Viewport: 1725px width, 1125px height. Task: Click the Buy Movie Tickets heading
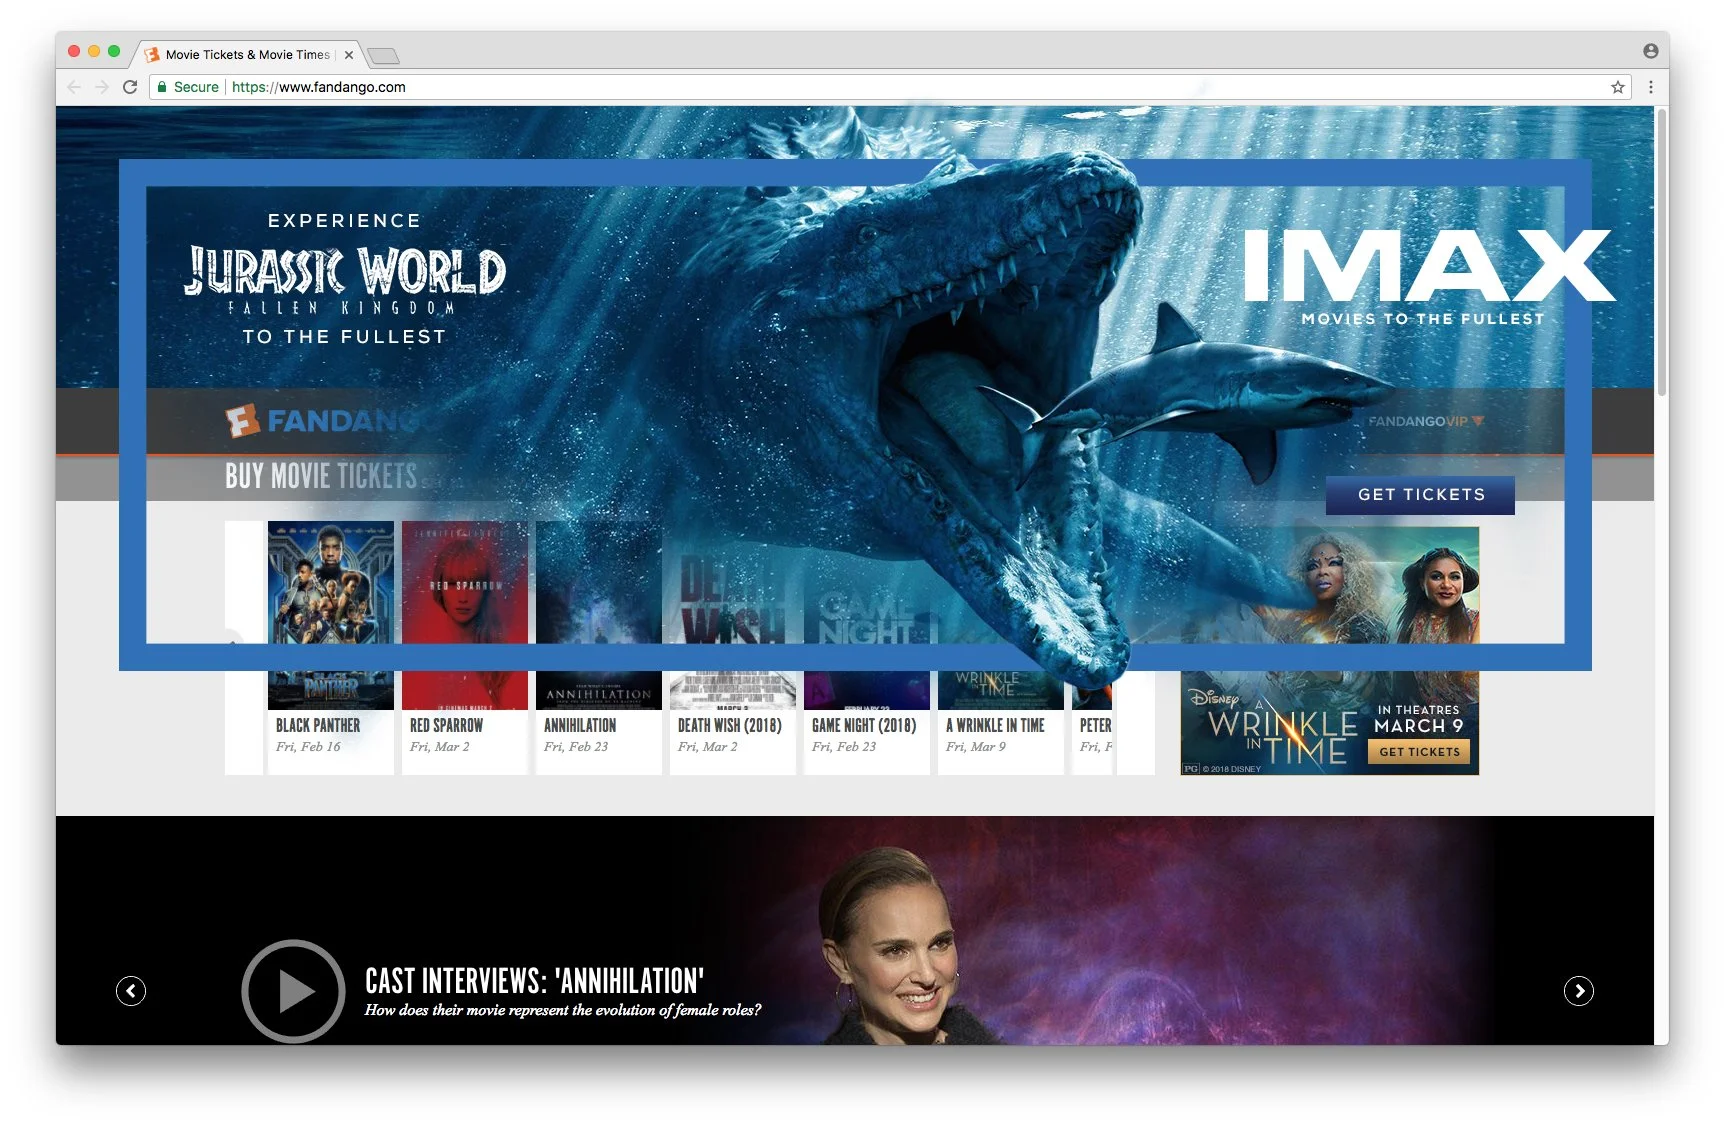(x=321, y=476)
